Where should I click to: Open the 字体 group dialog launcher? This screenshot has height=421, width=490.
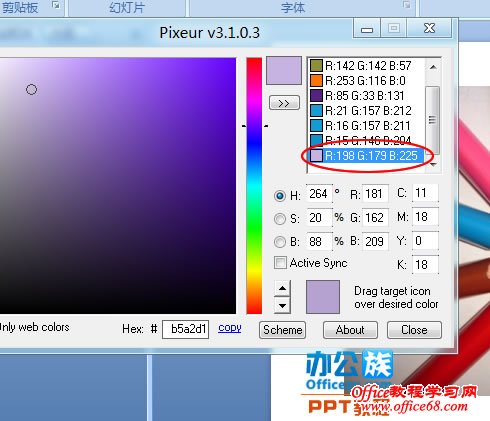[407, 5]
